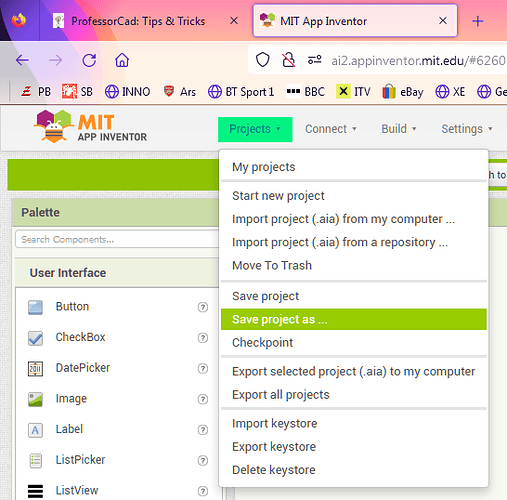Click the browser forward arrow

tap(55, 60)
